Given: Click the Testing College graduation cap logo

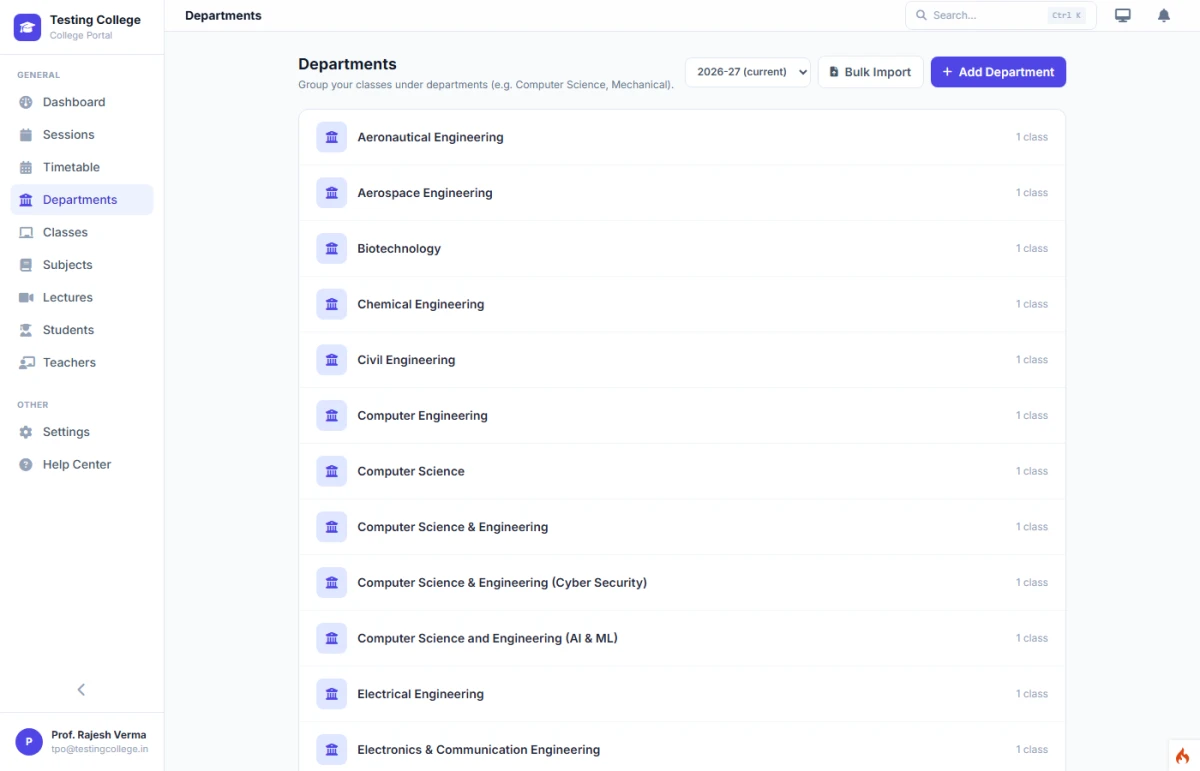Looking at the screenshot, I should [x=27, y=27].
